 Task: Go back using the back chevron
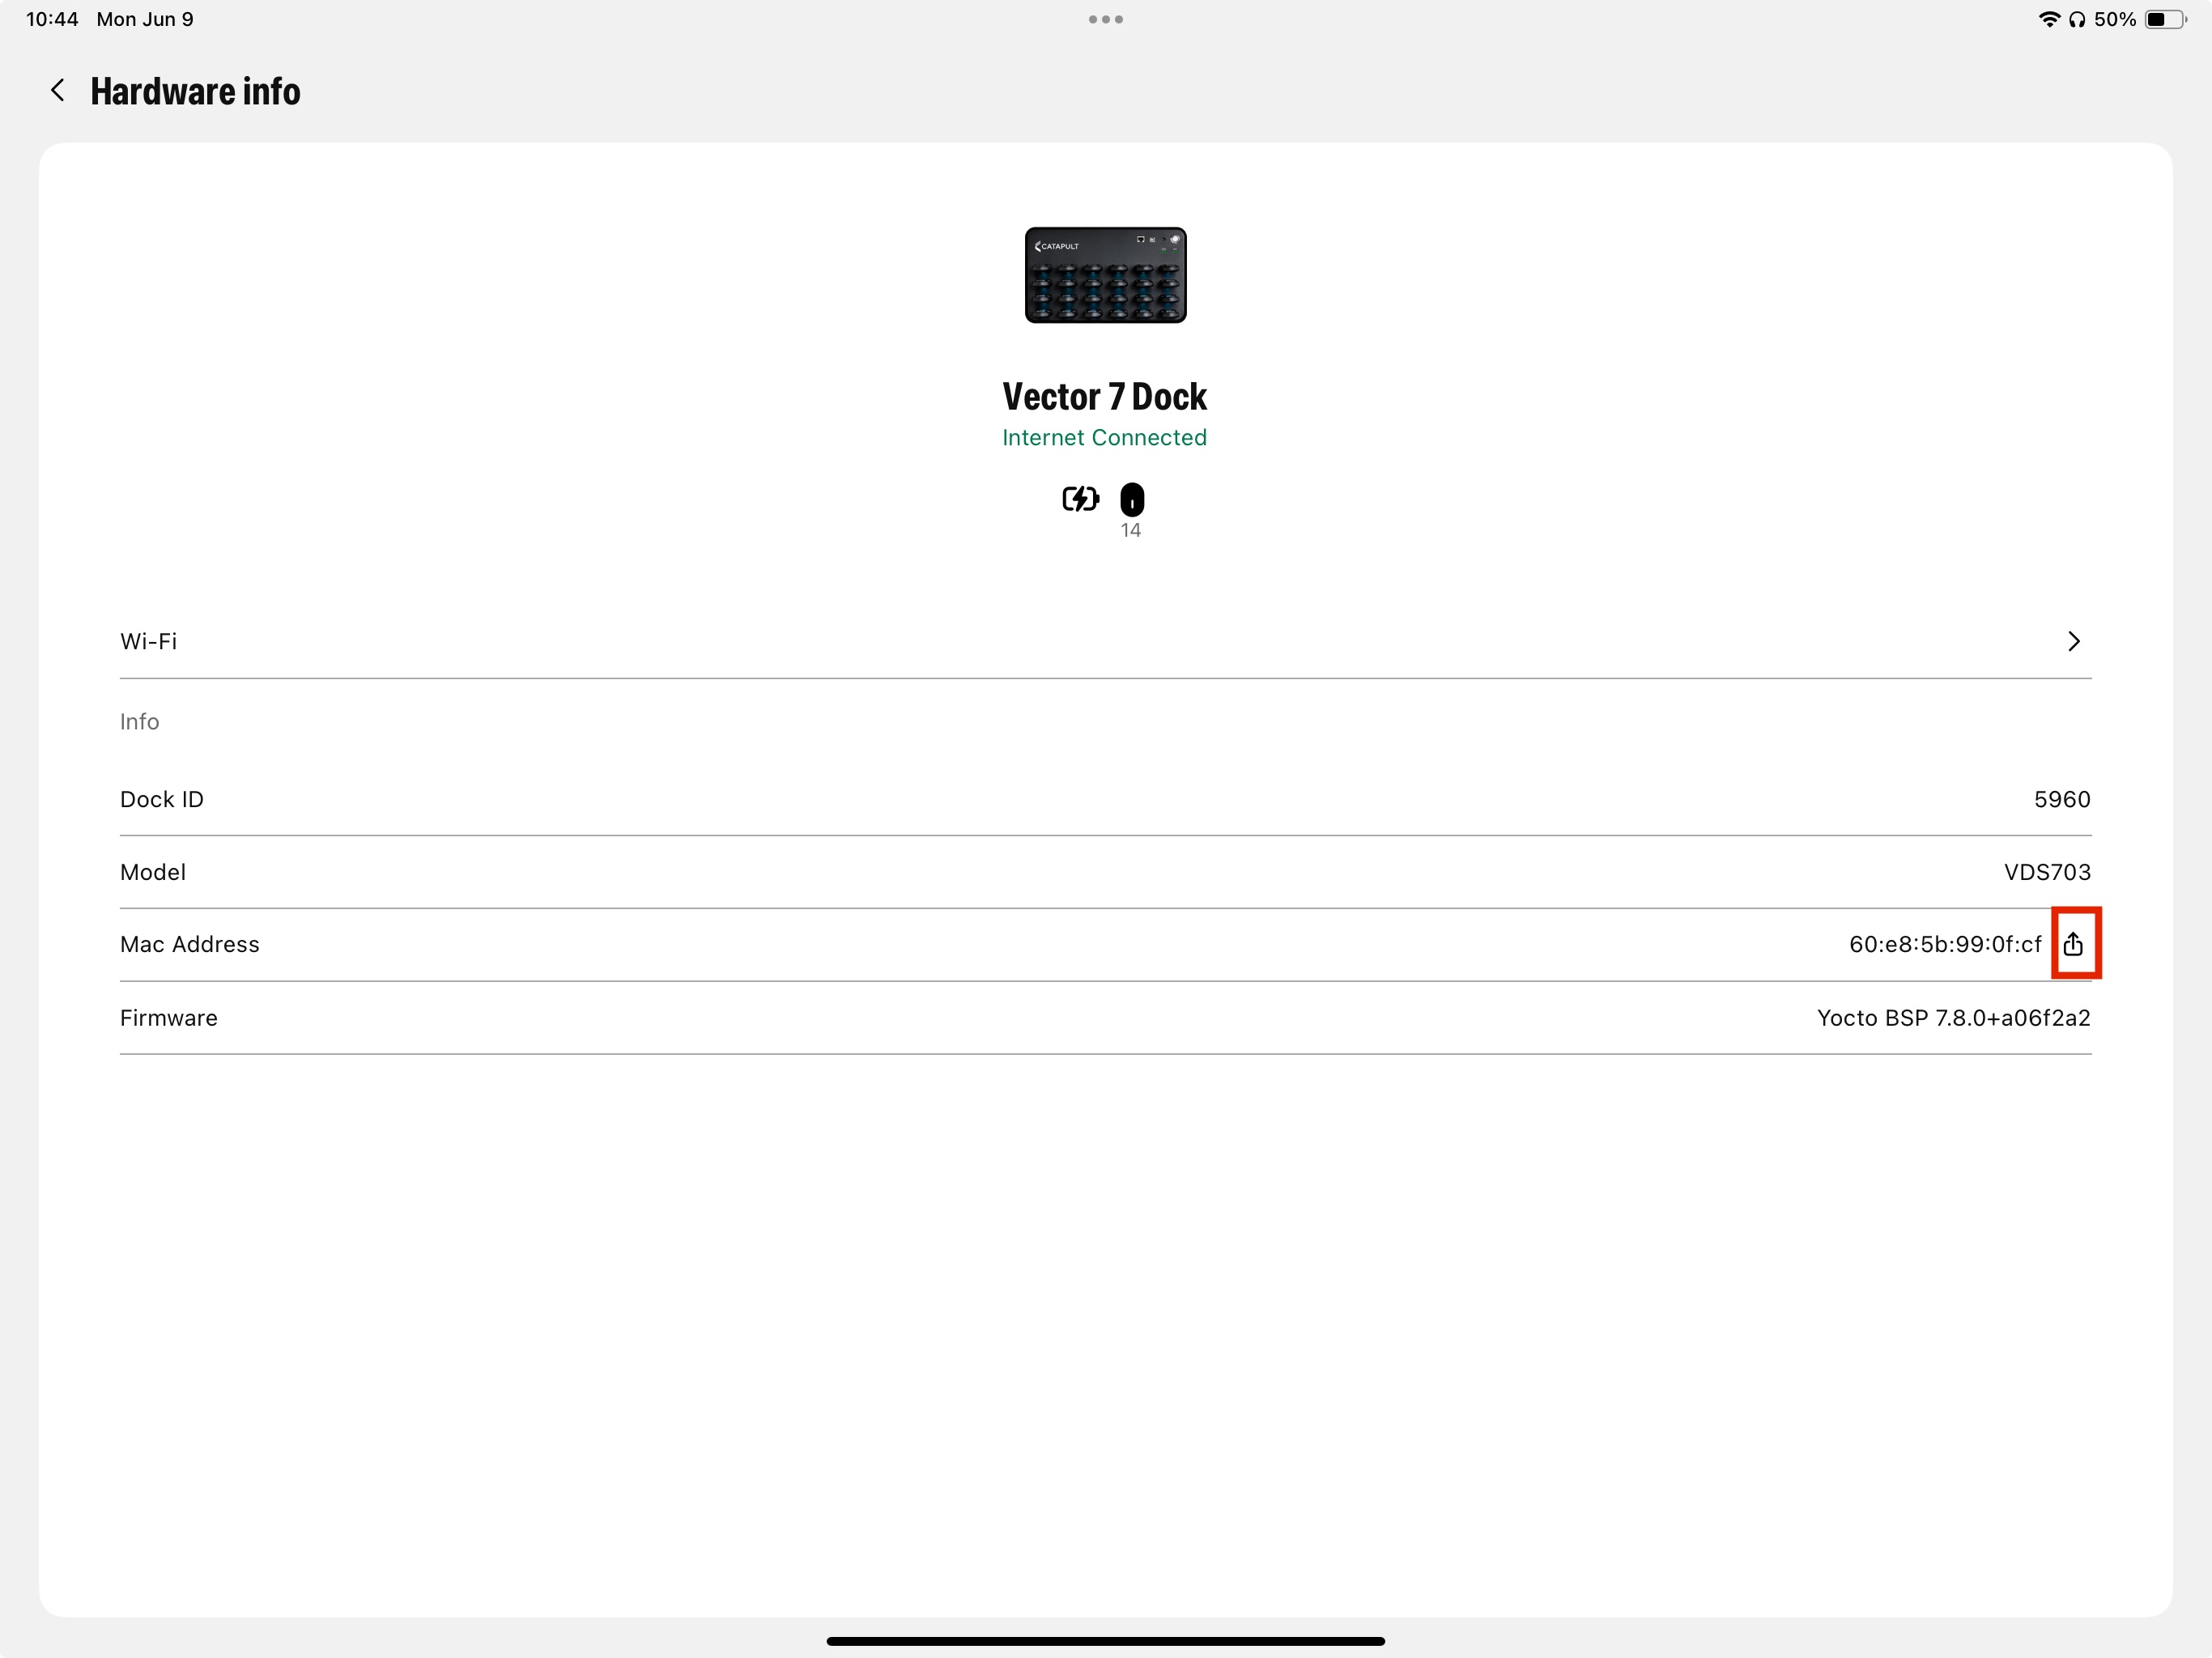58,91
